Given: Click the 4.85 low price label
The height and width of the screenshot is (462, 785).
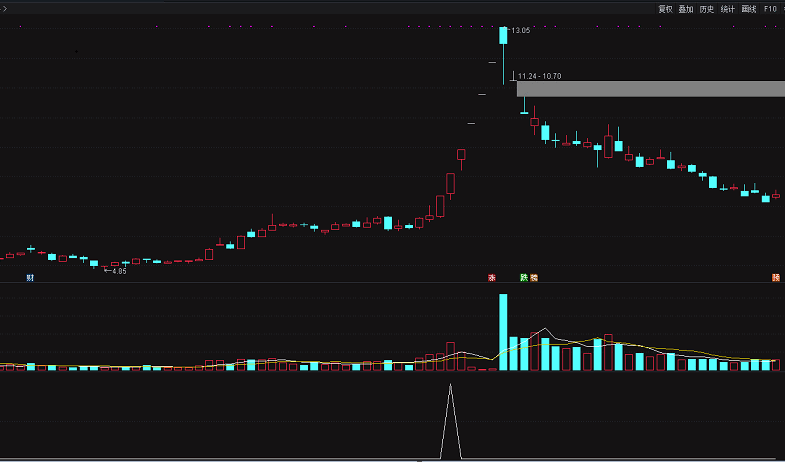Looking at the screenshot, I should pyautogui.click(x=119, y=271).
